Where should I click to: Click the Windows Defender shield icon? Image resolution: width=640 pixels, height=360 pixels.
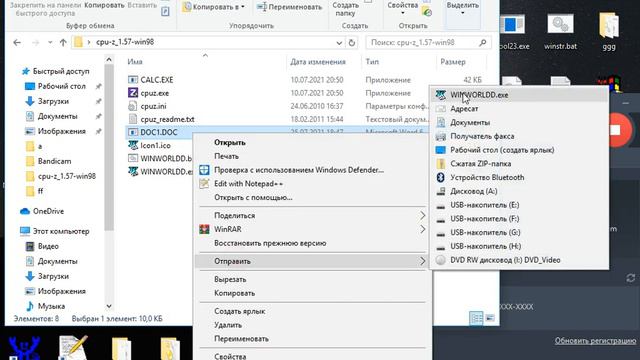click(204, 170)
